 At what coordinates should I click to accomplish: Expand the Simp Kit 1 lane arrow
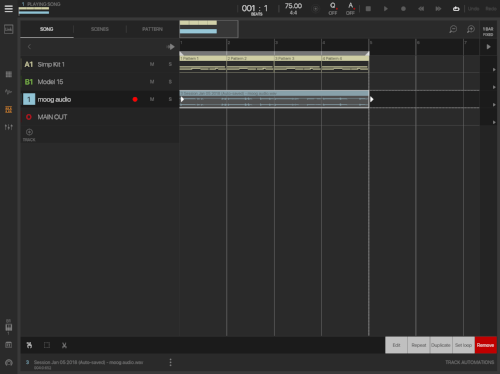(x=494, y=69)
